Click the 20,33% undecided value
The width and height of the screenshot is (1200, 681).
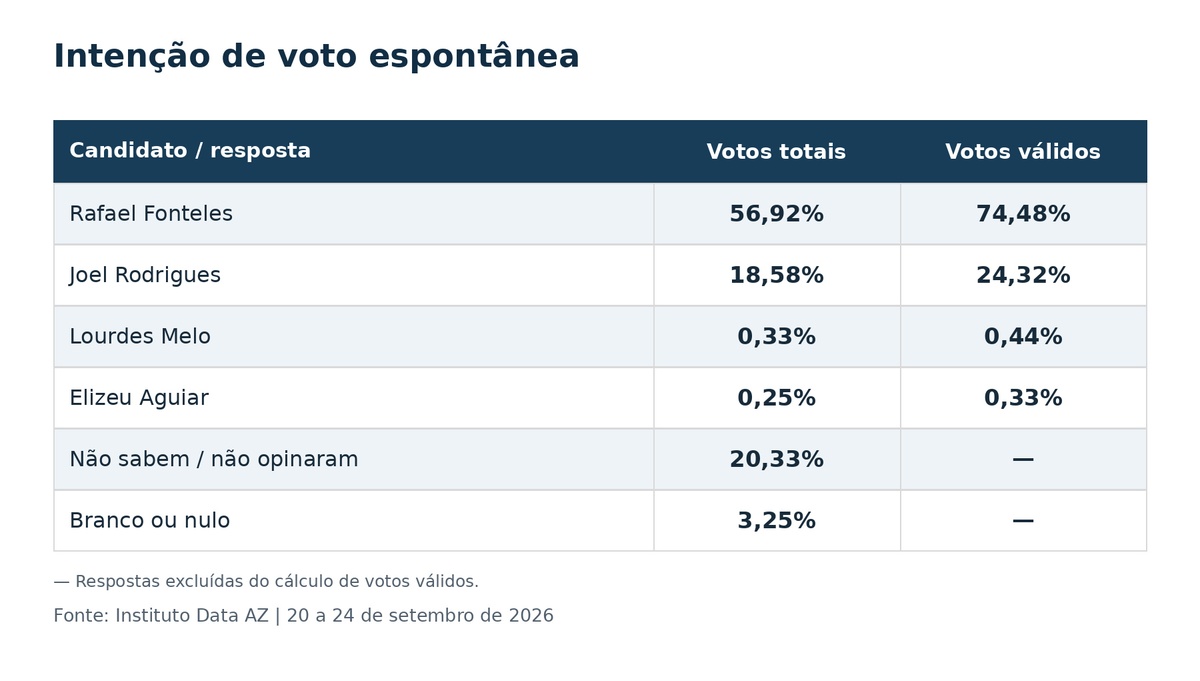(776, 460)
